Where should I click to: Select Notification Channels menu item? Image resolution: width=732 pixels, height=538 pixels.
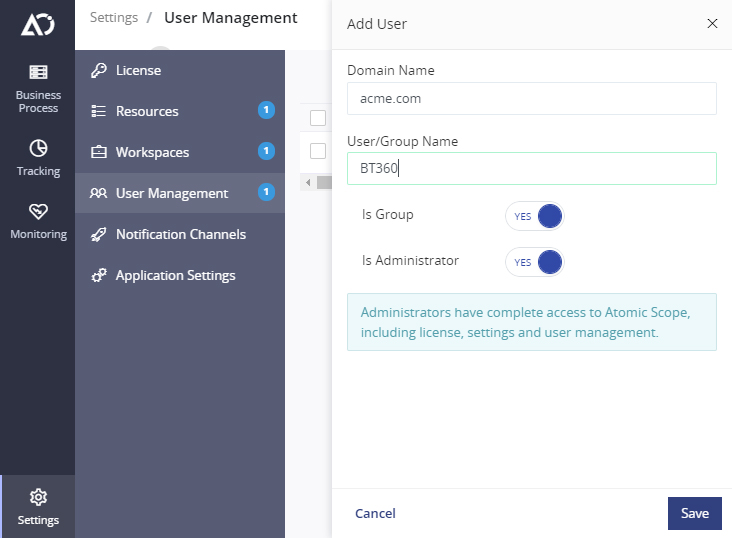pyautogui.click(x=180, y=234)
